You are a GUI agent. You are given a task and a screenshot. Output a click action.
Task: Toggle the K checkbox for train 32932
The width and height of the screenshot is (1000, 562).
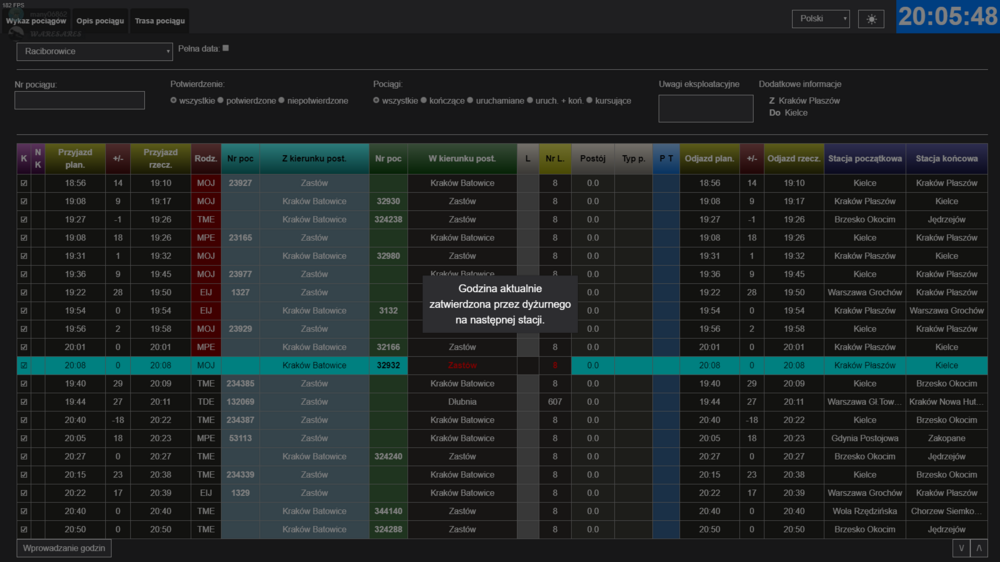point(24,366)
